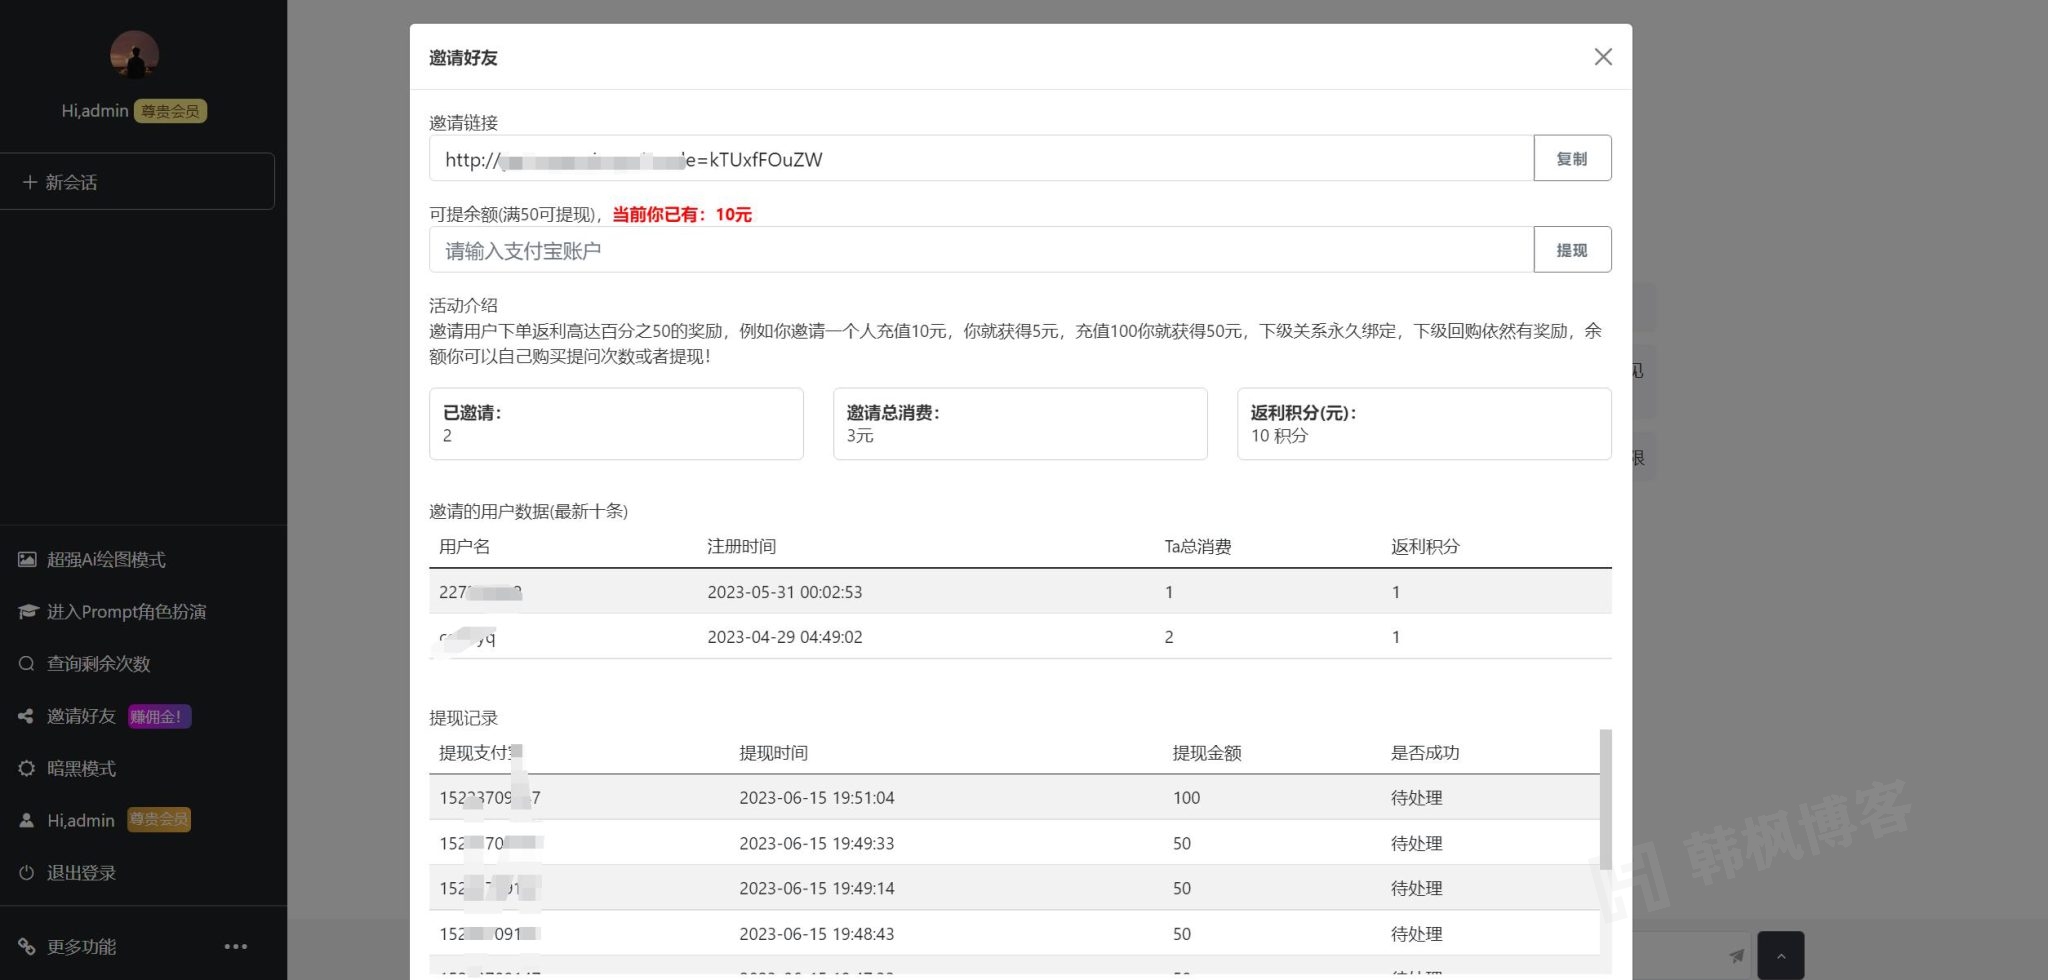The width and height of the screenshot is (2048, 980).
Task: Click the 尊贵会员 badge beside Hi,admin
Action: point(158,819)
